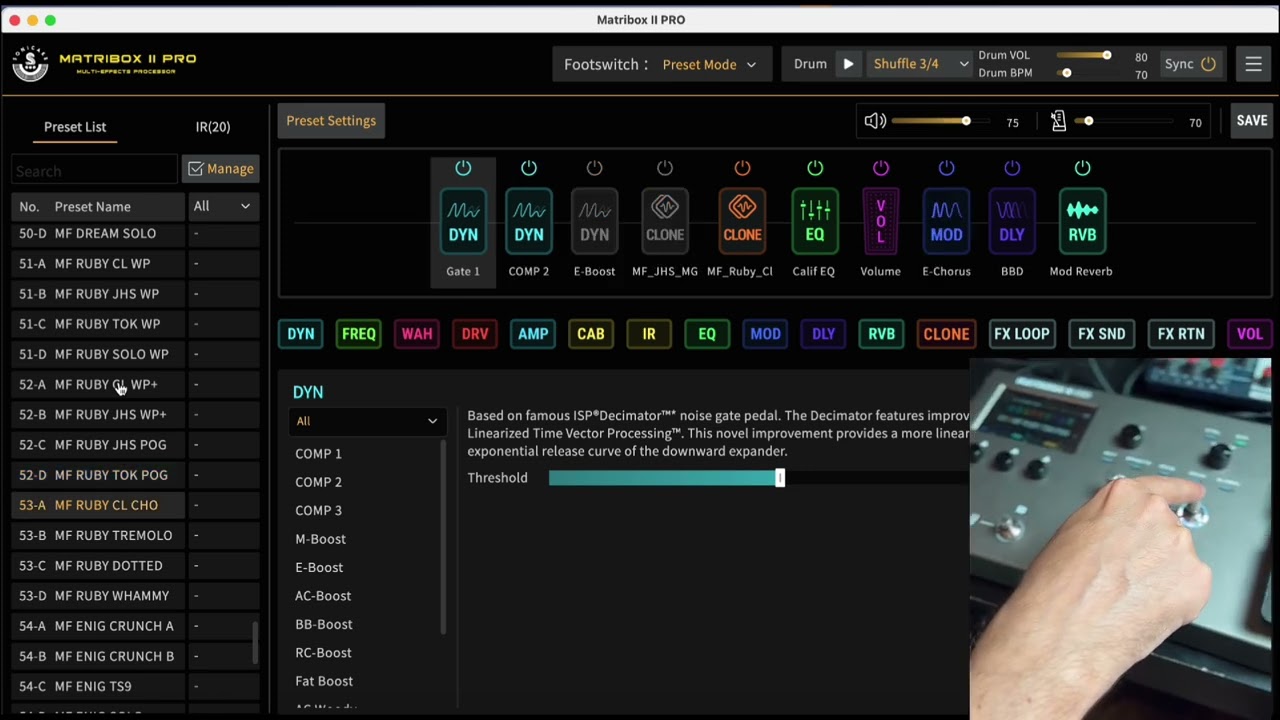Open the DYN type All filter dropdown
This screenshot has width=1280, height=720.
tap(366, 421)
